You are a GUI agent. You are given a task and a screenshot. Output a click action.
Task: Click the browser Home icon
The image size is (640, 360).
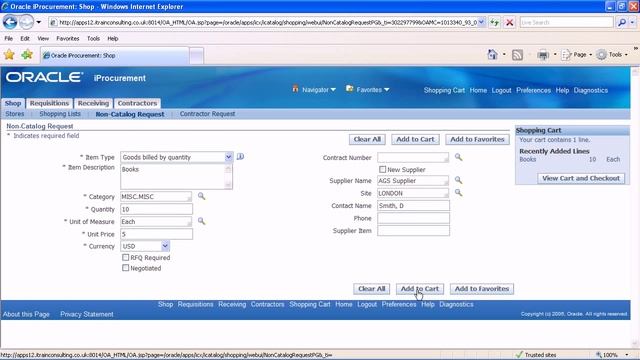click(x=493, y=54)
